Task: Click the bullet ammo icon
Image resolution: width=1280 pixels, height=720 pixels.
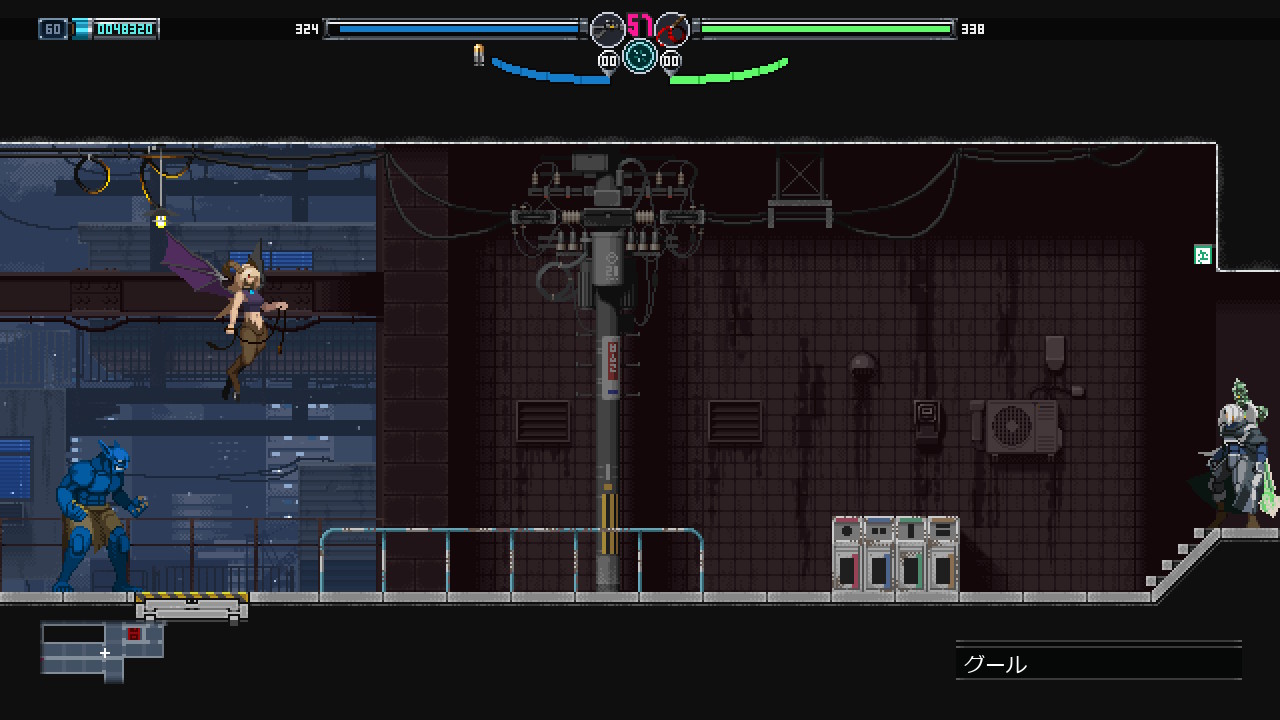Action: [479, 55]
